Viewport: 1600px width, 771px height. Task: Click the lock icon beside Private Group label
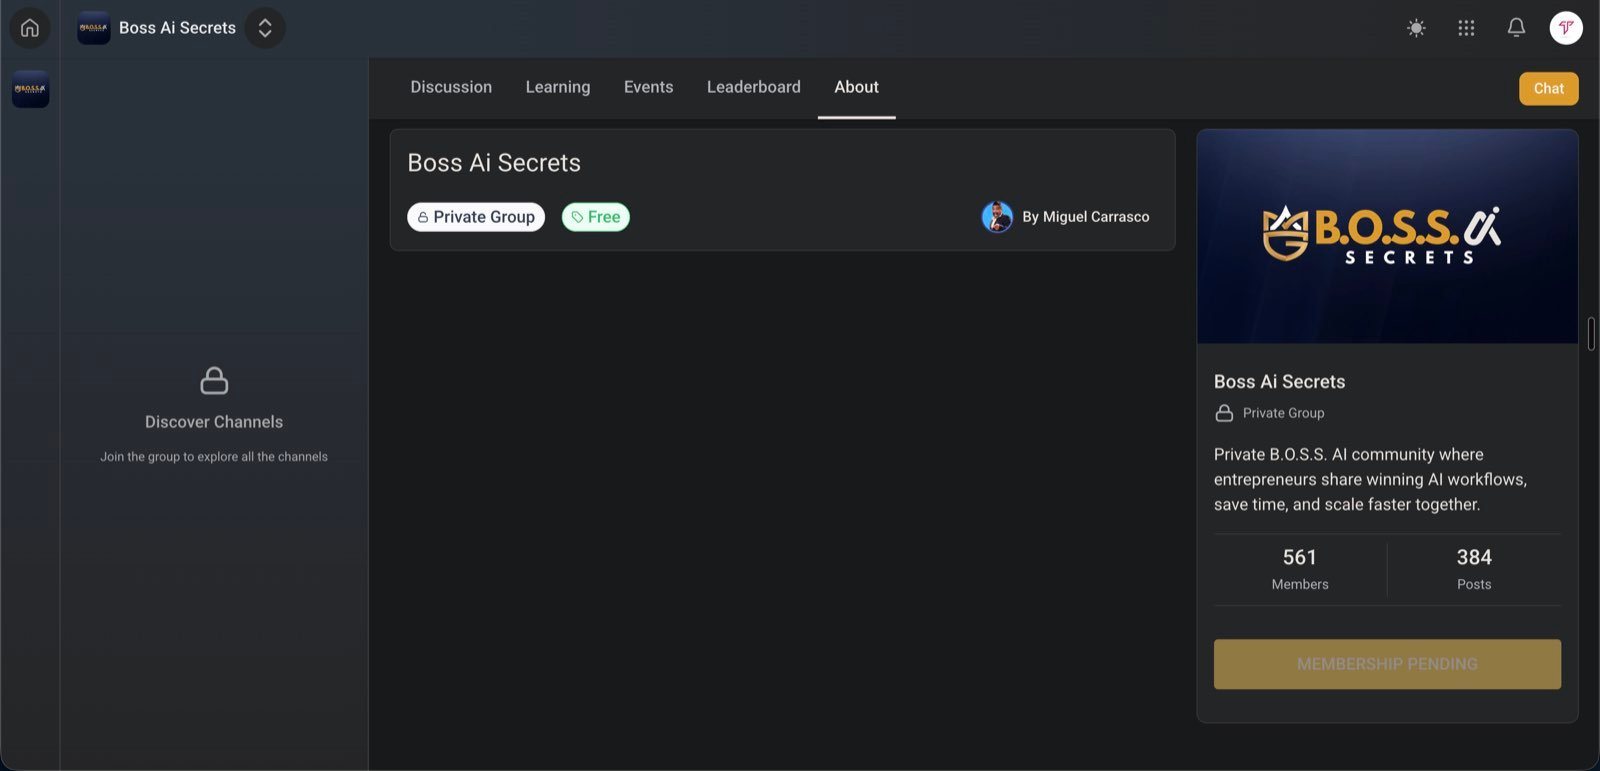point(1224,413)
